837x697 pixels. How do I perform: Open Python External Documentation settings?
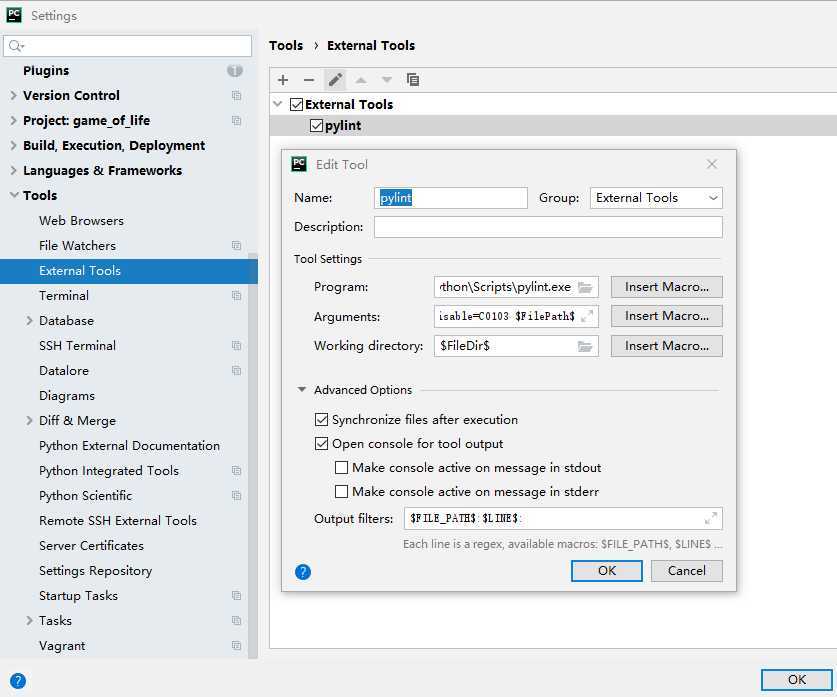pyautogui.click(x=129, y=446)
